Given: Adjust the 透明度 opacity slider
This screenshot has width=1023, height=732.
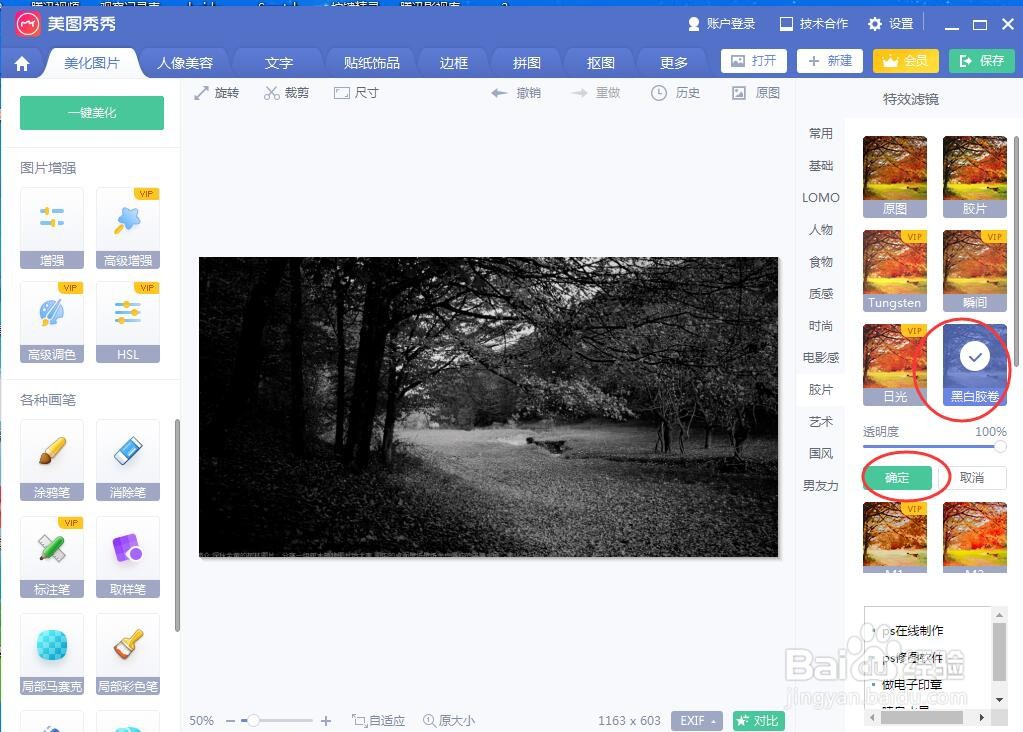Looking at the screenshot, I should pos(1000,447).
